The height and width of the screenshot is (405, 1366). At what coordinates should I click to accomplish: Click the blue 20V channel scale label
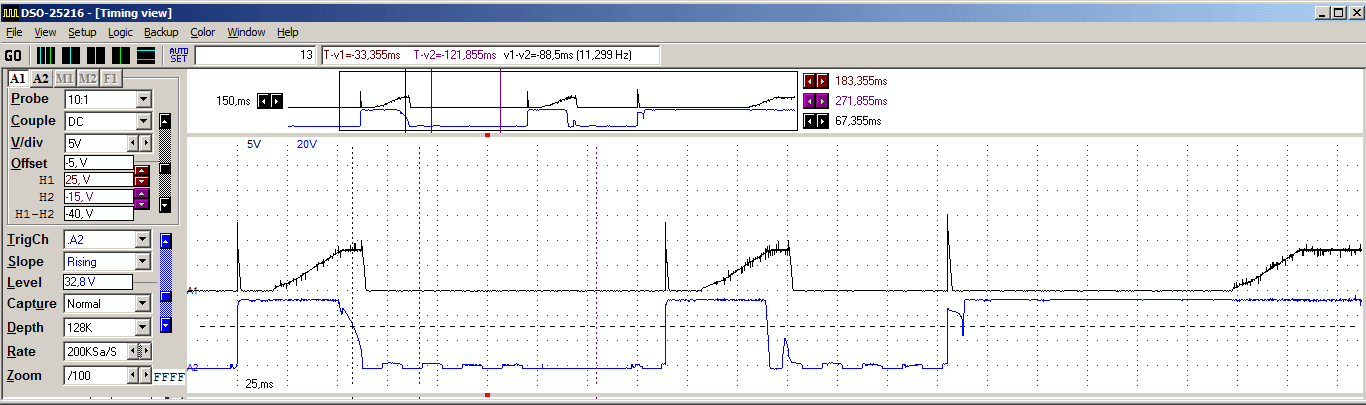pyautogui.click(x=306, y=144)
